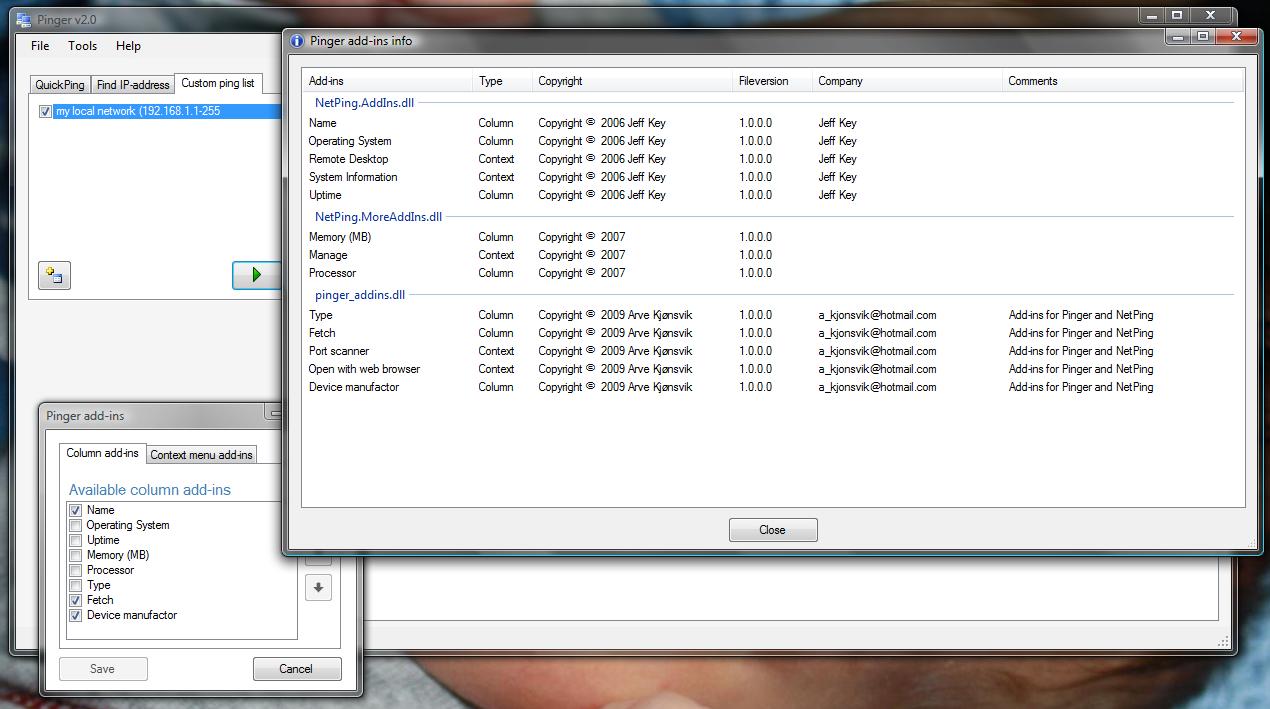Viewport: 1270px width, 709px height.
Task: Uncheck the Fetch column add-in
Action: point(75,600)
